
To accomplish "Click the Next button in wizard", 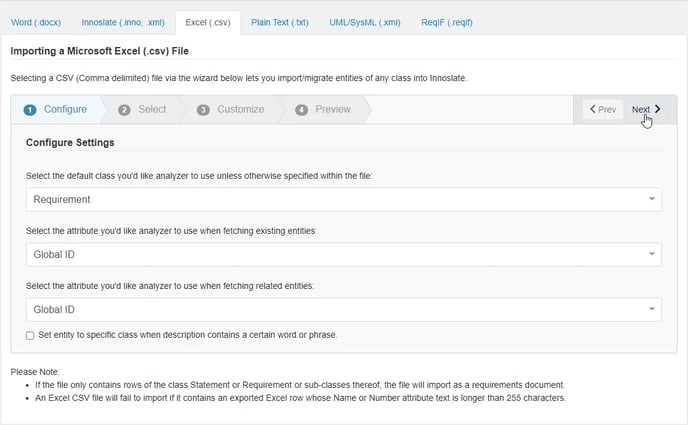I will click(x=646, y=109).
